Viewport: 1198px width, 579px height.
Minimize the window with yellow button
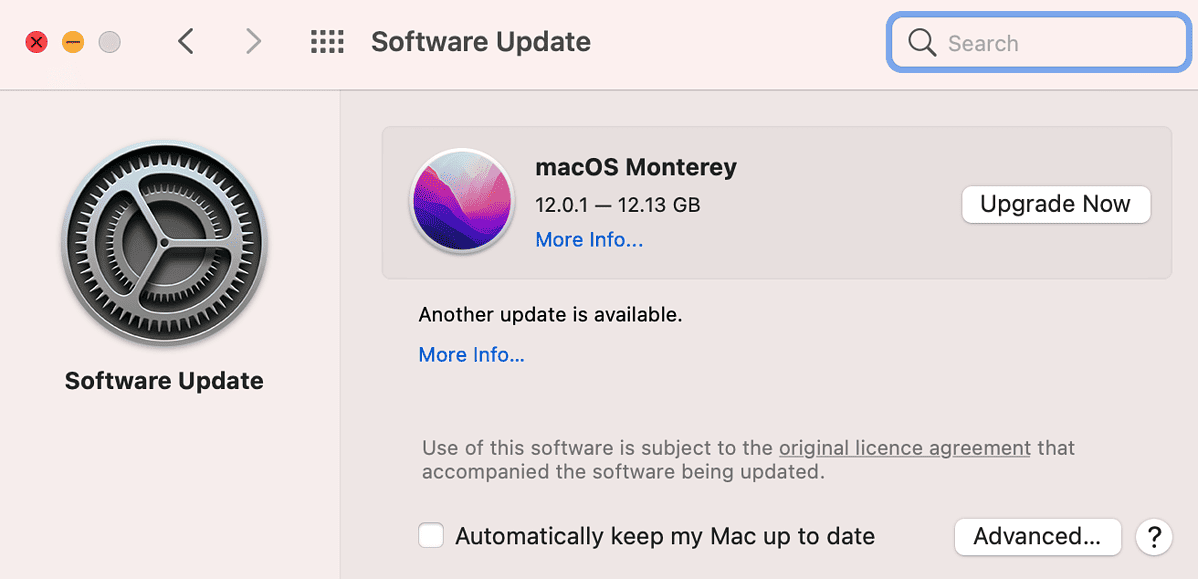73,42
